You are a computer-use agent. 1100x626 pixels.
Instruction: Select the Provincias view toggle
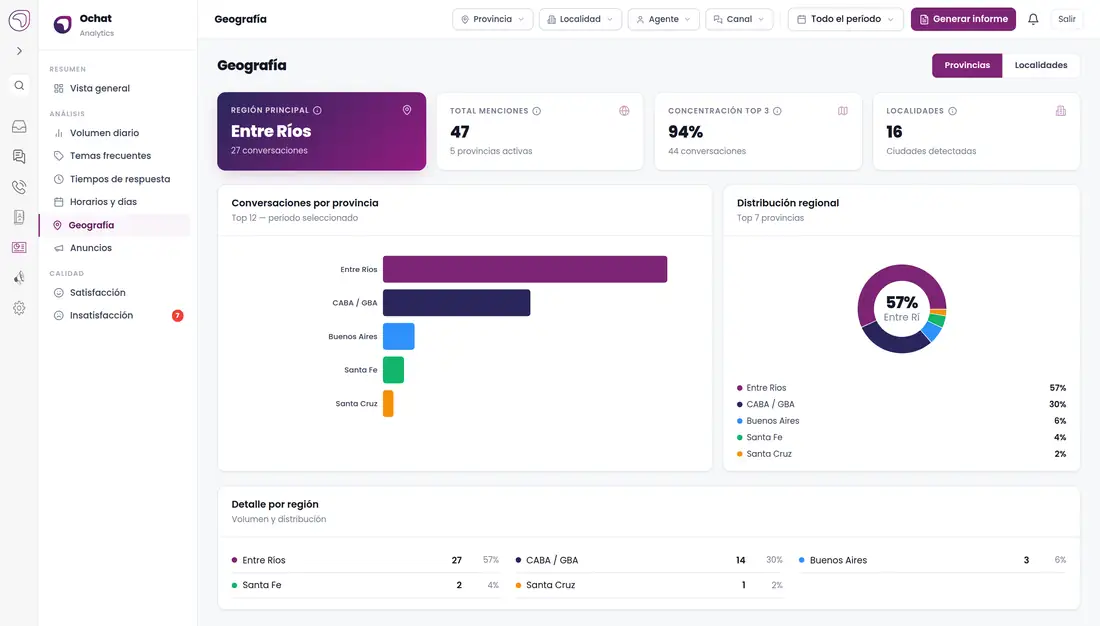pyautogui.click(x=967, y=65)
